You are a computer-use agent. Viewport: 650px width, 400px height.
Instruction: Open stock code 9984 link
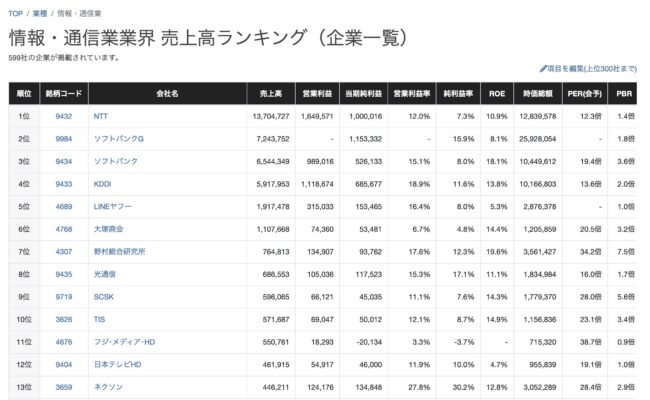click(63, 139)
